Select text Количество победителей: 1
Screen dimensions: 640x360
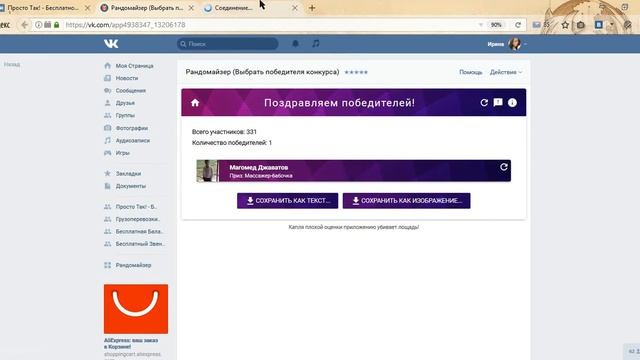coord(232,143)
